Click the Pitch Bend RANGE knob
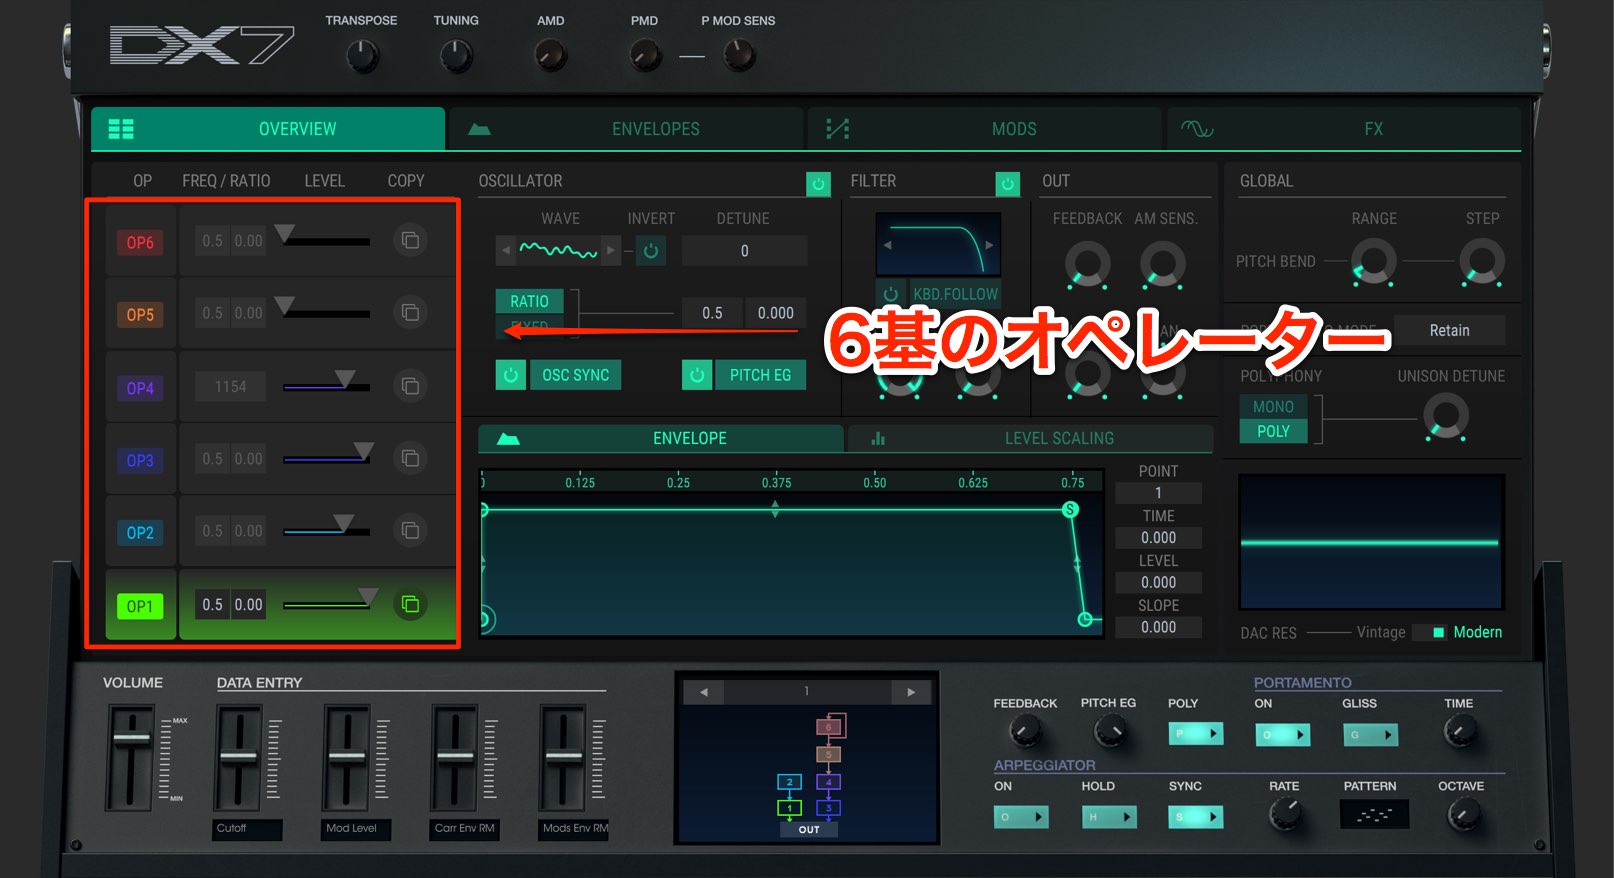 [x=1373, y=261]
